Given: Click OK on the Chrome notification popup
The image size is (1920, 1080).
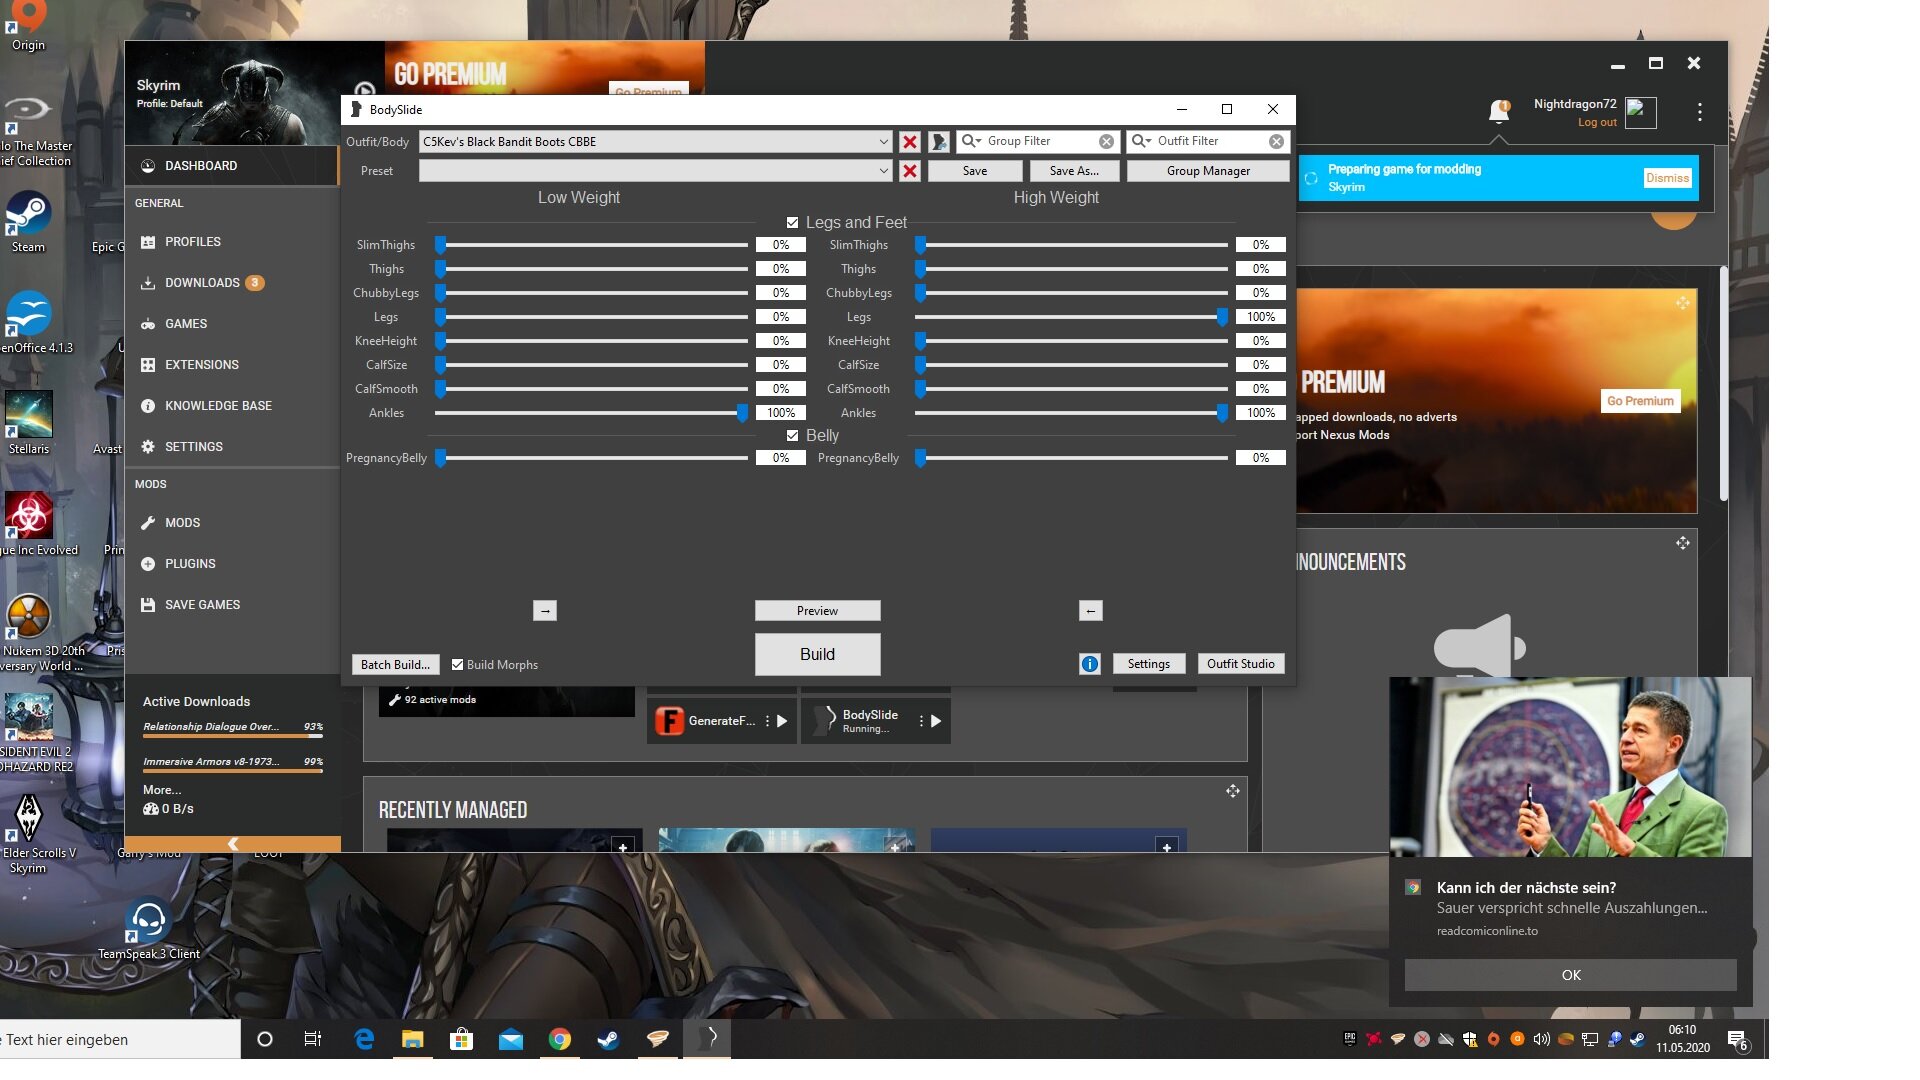Looking at the screenshot, I should pyautogui.click(x=1570, y=975).
